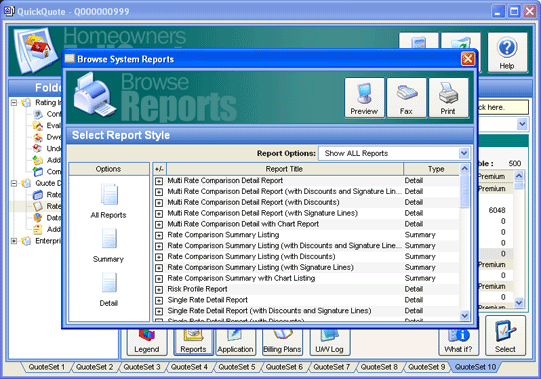Screen dimensions: 541x379
Task: Open report Preview in Browse Reports
Action: coord(364,98)
